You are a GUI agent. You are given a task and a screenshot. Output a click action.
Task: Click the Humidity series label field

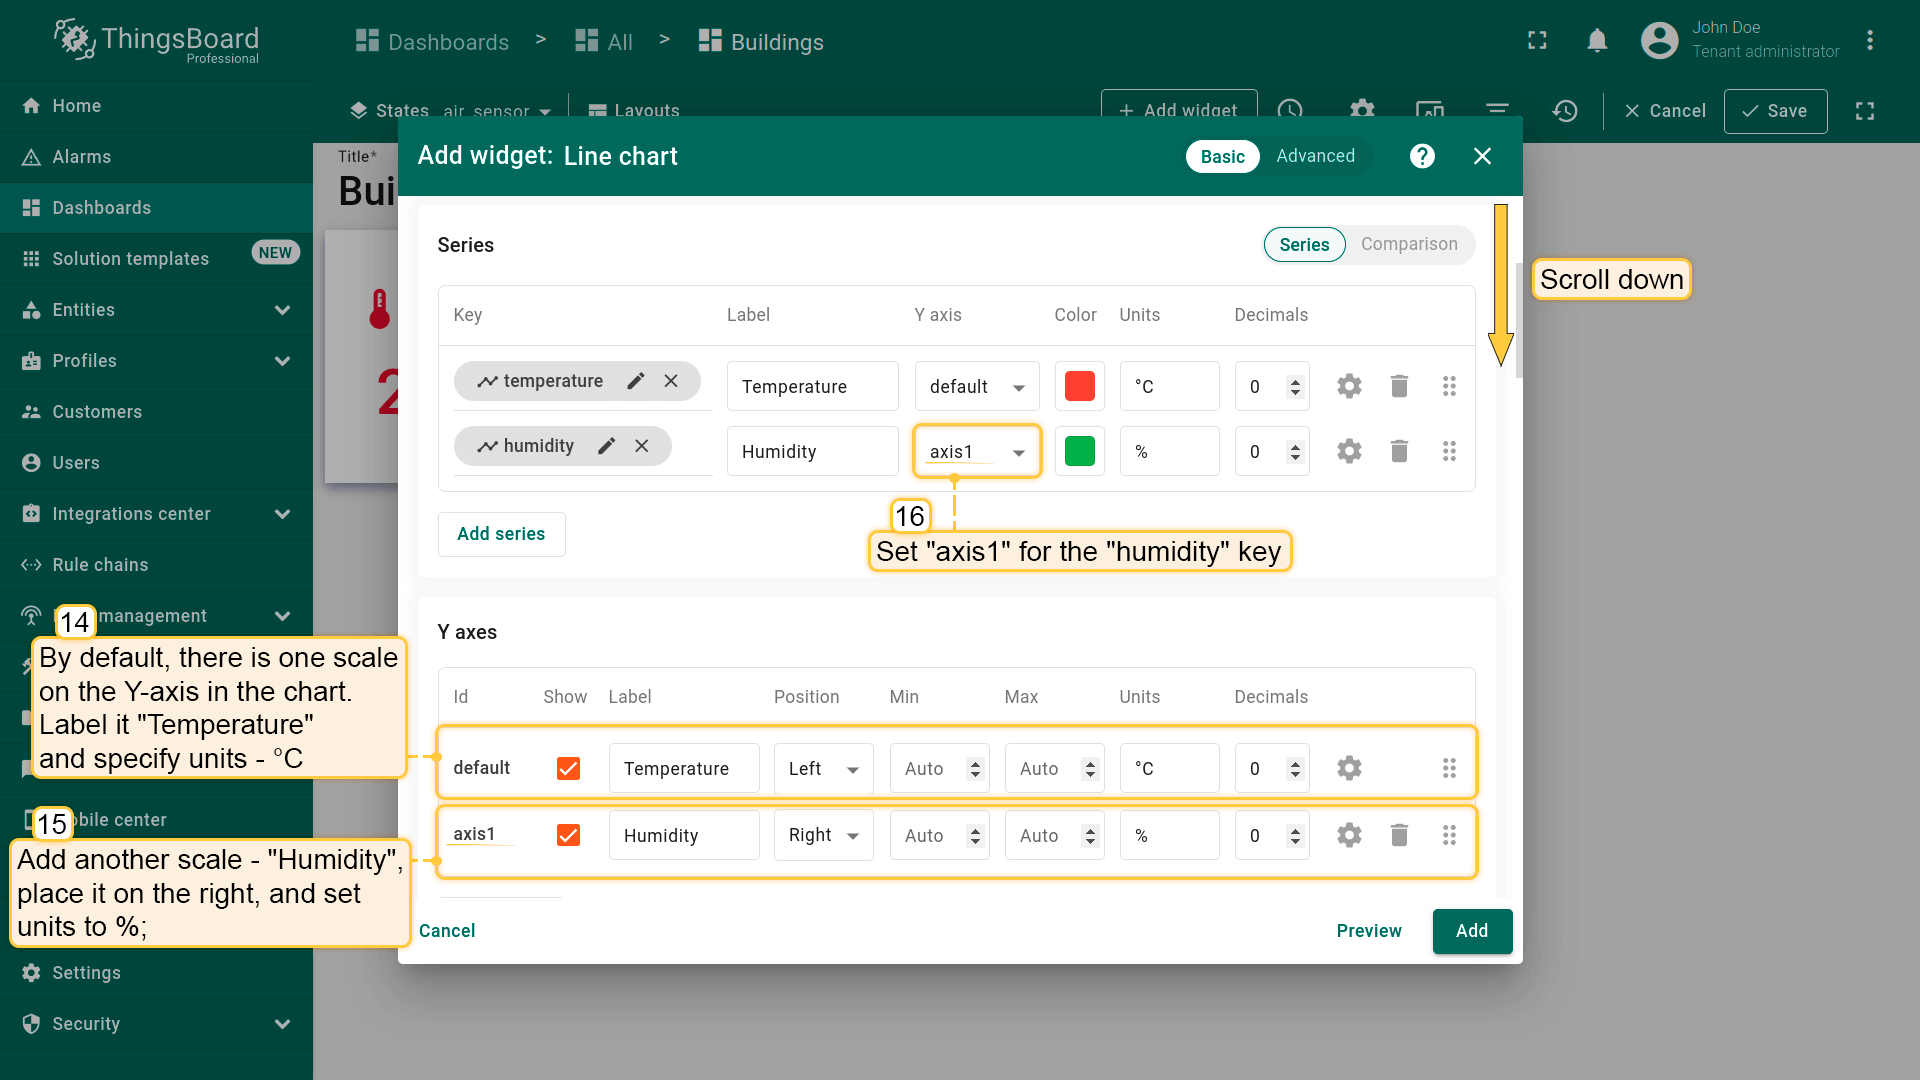811,452
